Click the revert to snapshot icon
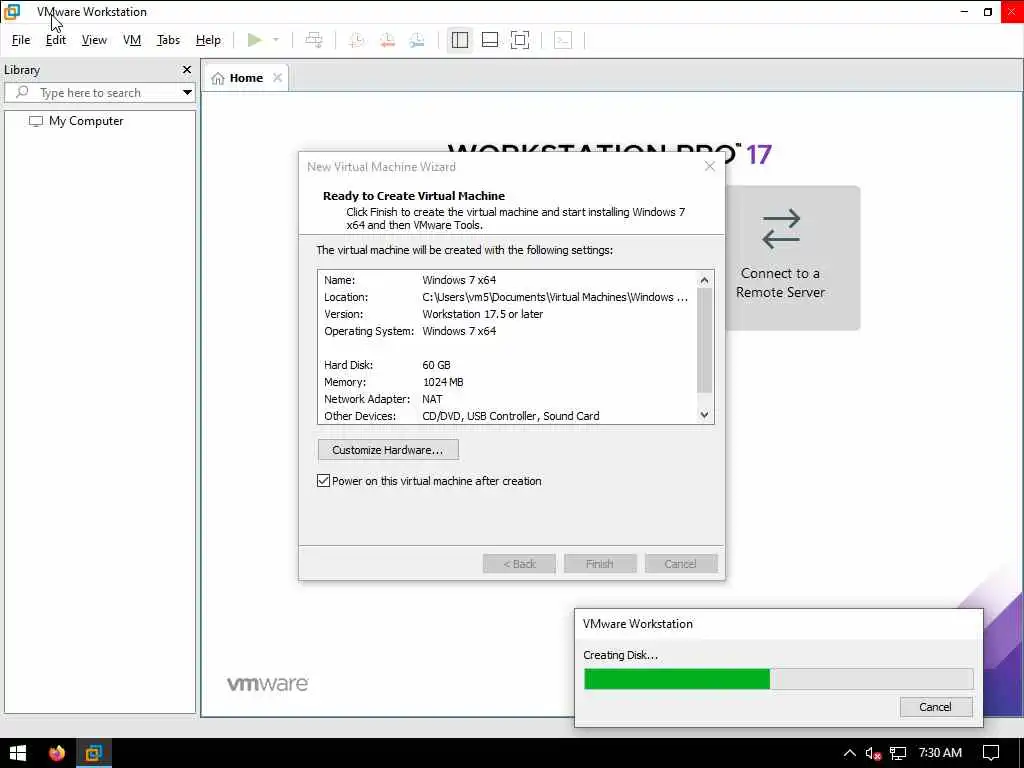Screen dimensions: 1024x768 point(387,40)
